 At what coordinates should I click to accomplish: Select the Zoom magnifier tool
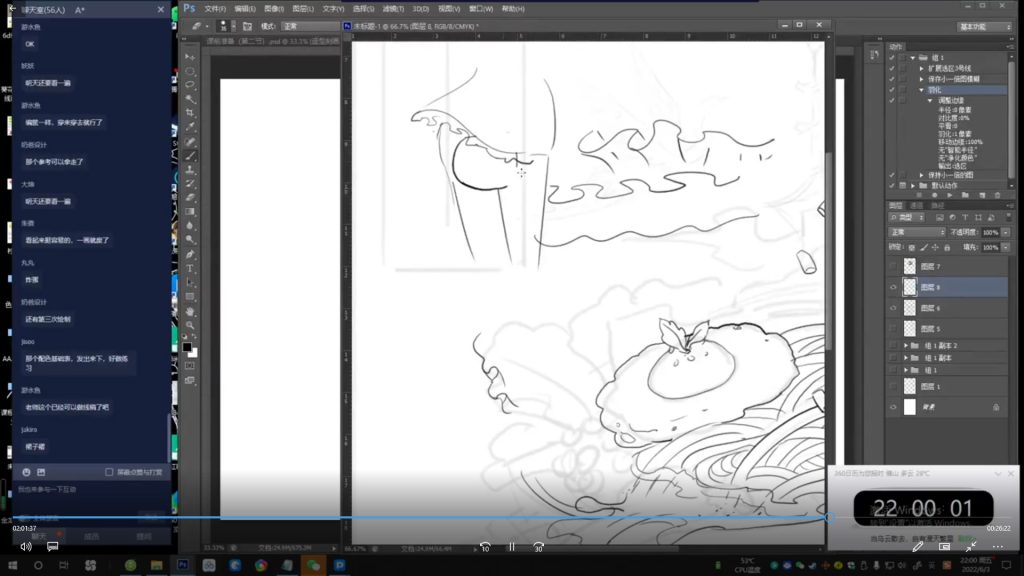click(190, 325)
